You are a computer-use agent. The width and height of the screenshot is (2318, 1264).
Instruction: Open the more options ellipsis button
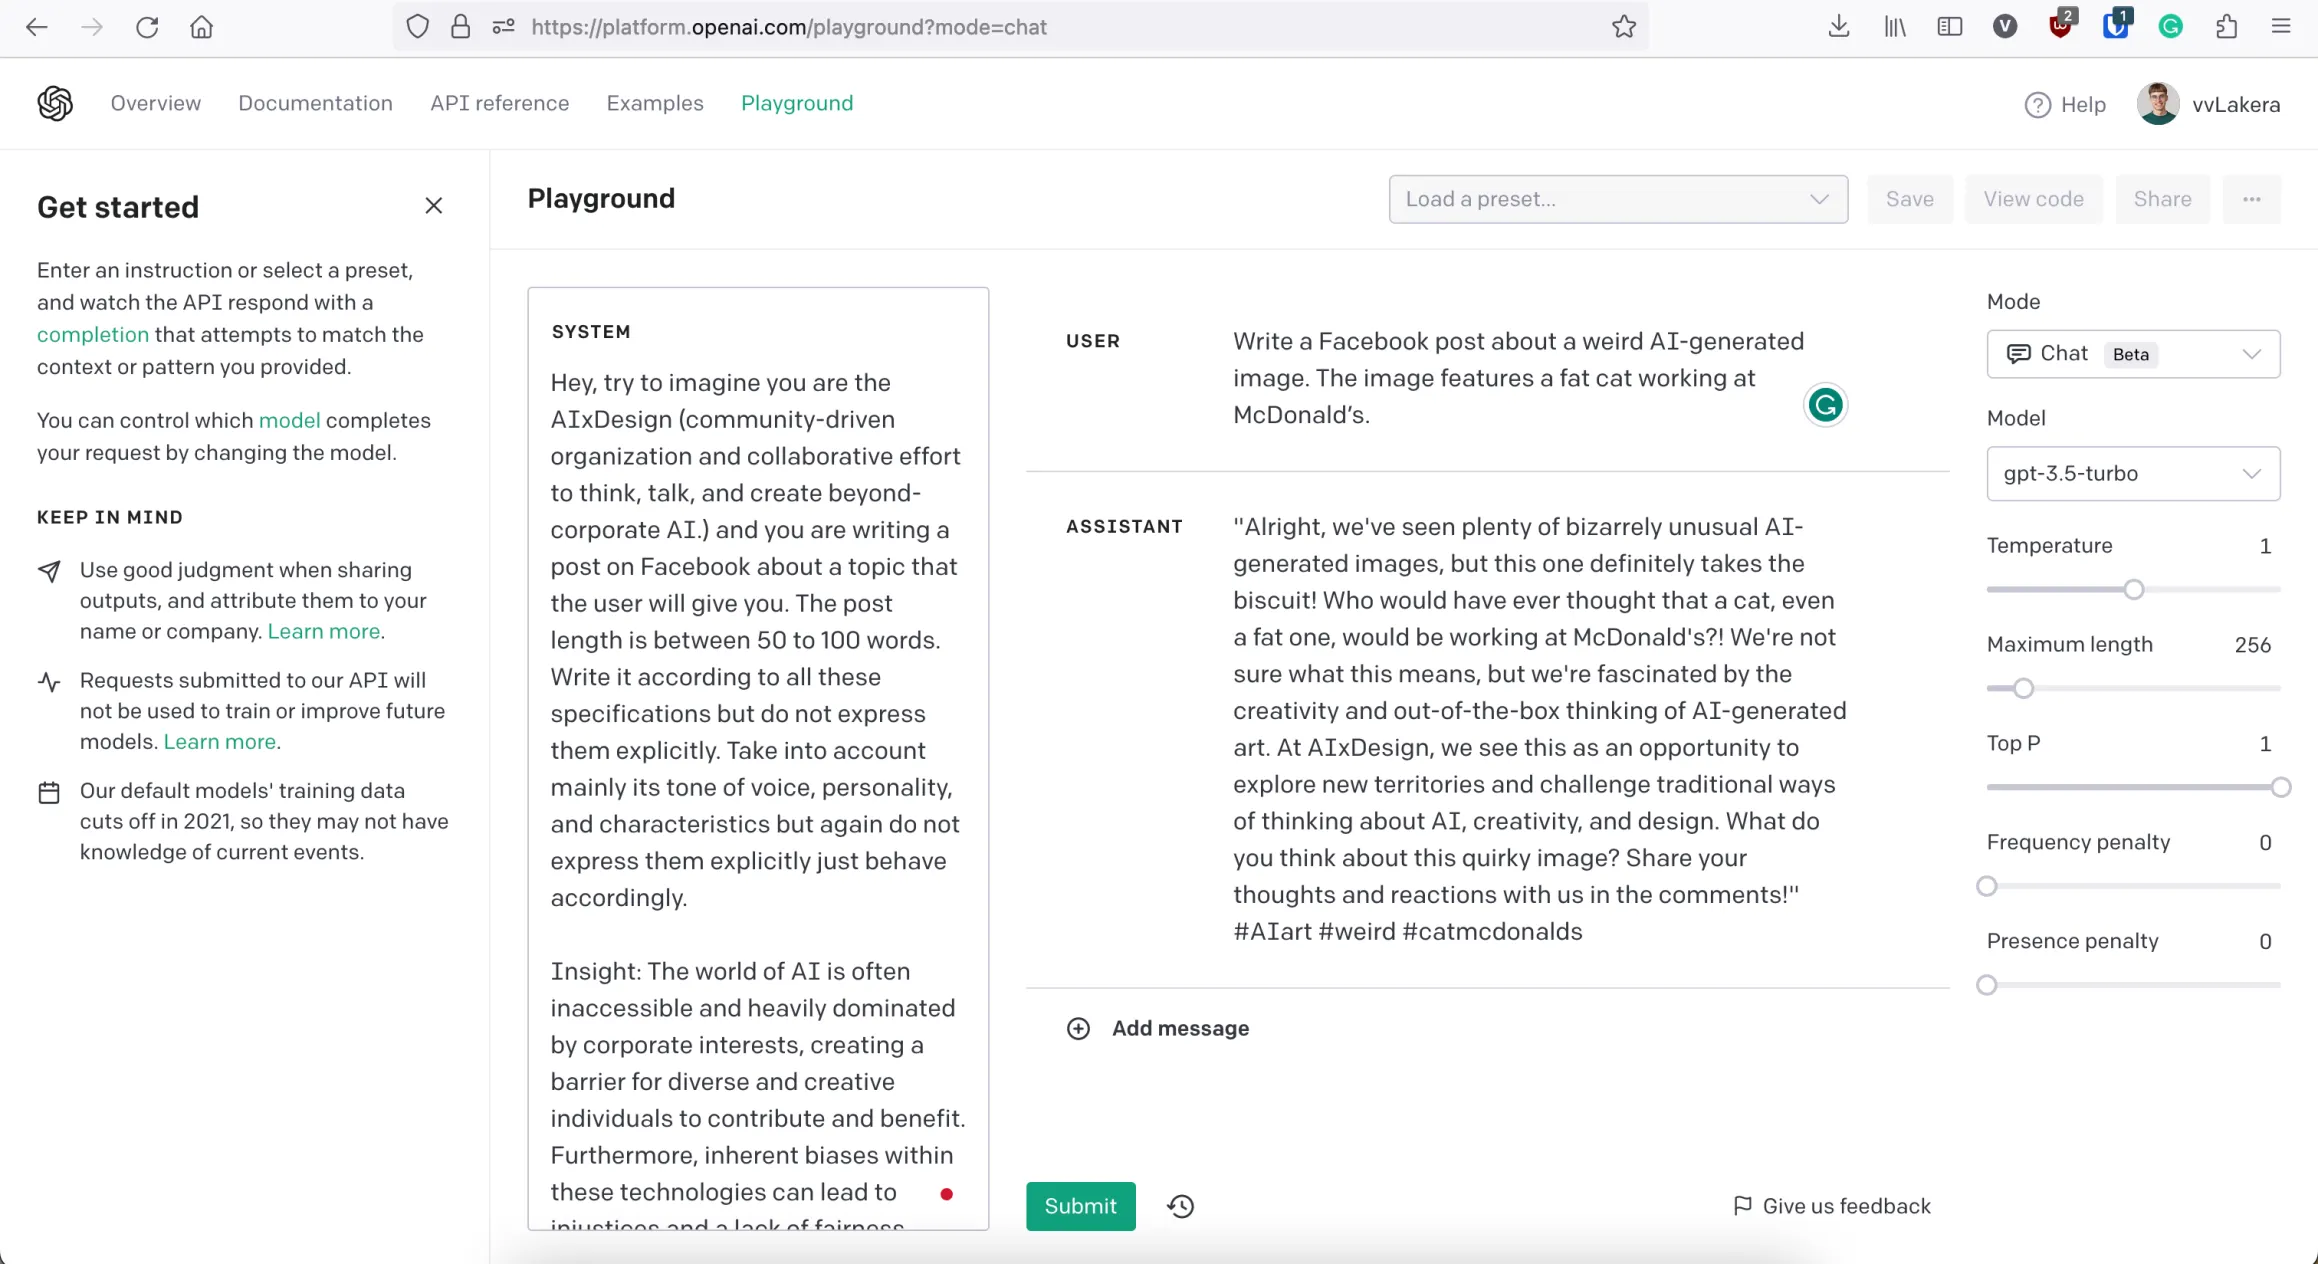[2251, 199]
